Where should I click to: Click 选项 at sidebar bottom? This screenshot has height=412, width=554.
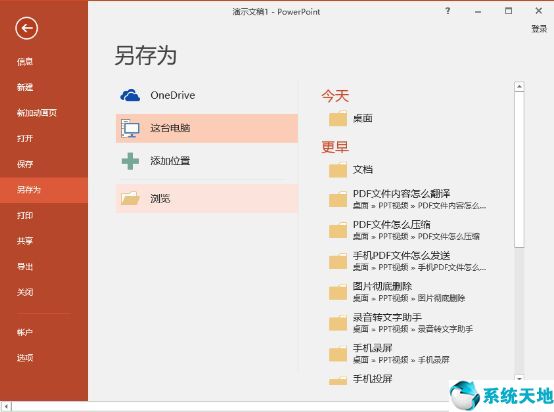[25, 358]
